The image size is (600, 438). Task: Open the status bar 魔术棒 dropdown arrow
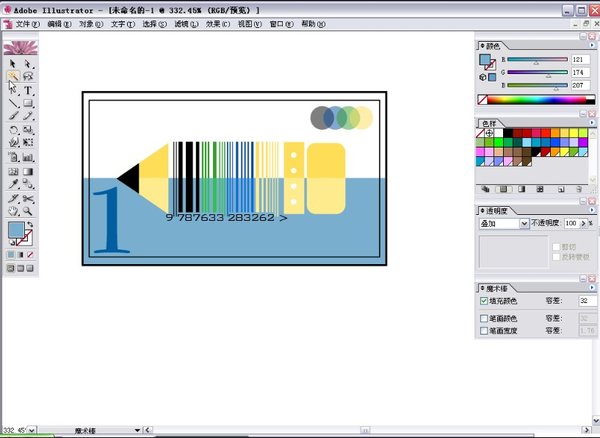coord(138,430)
